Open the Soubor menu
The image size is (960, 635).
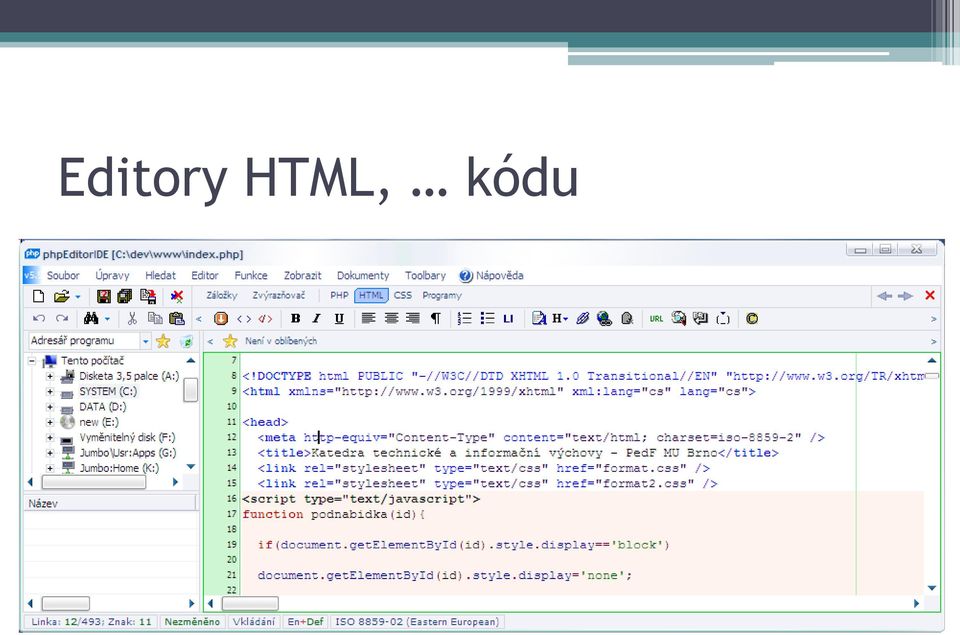coord(63,276)
